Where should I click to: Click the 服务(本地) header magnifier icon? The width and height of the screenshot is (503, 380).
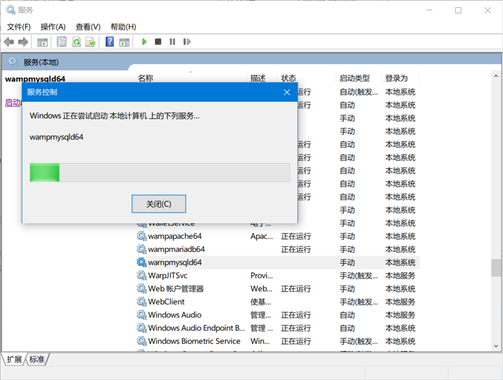click(x=13, y=62)
